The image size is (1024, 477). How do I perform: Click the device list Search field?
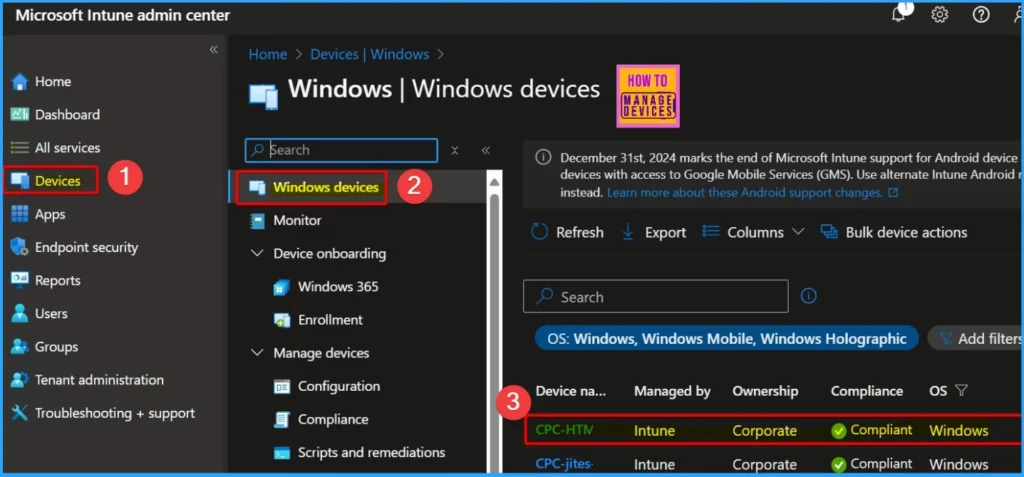point(656,297)
